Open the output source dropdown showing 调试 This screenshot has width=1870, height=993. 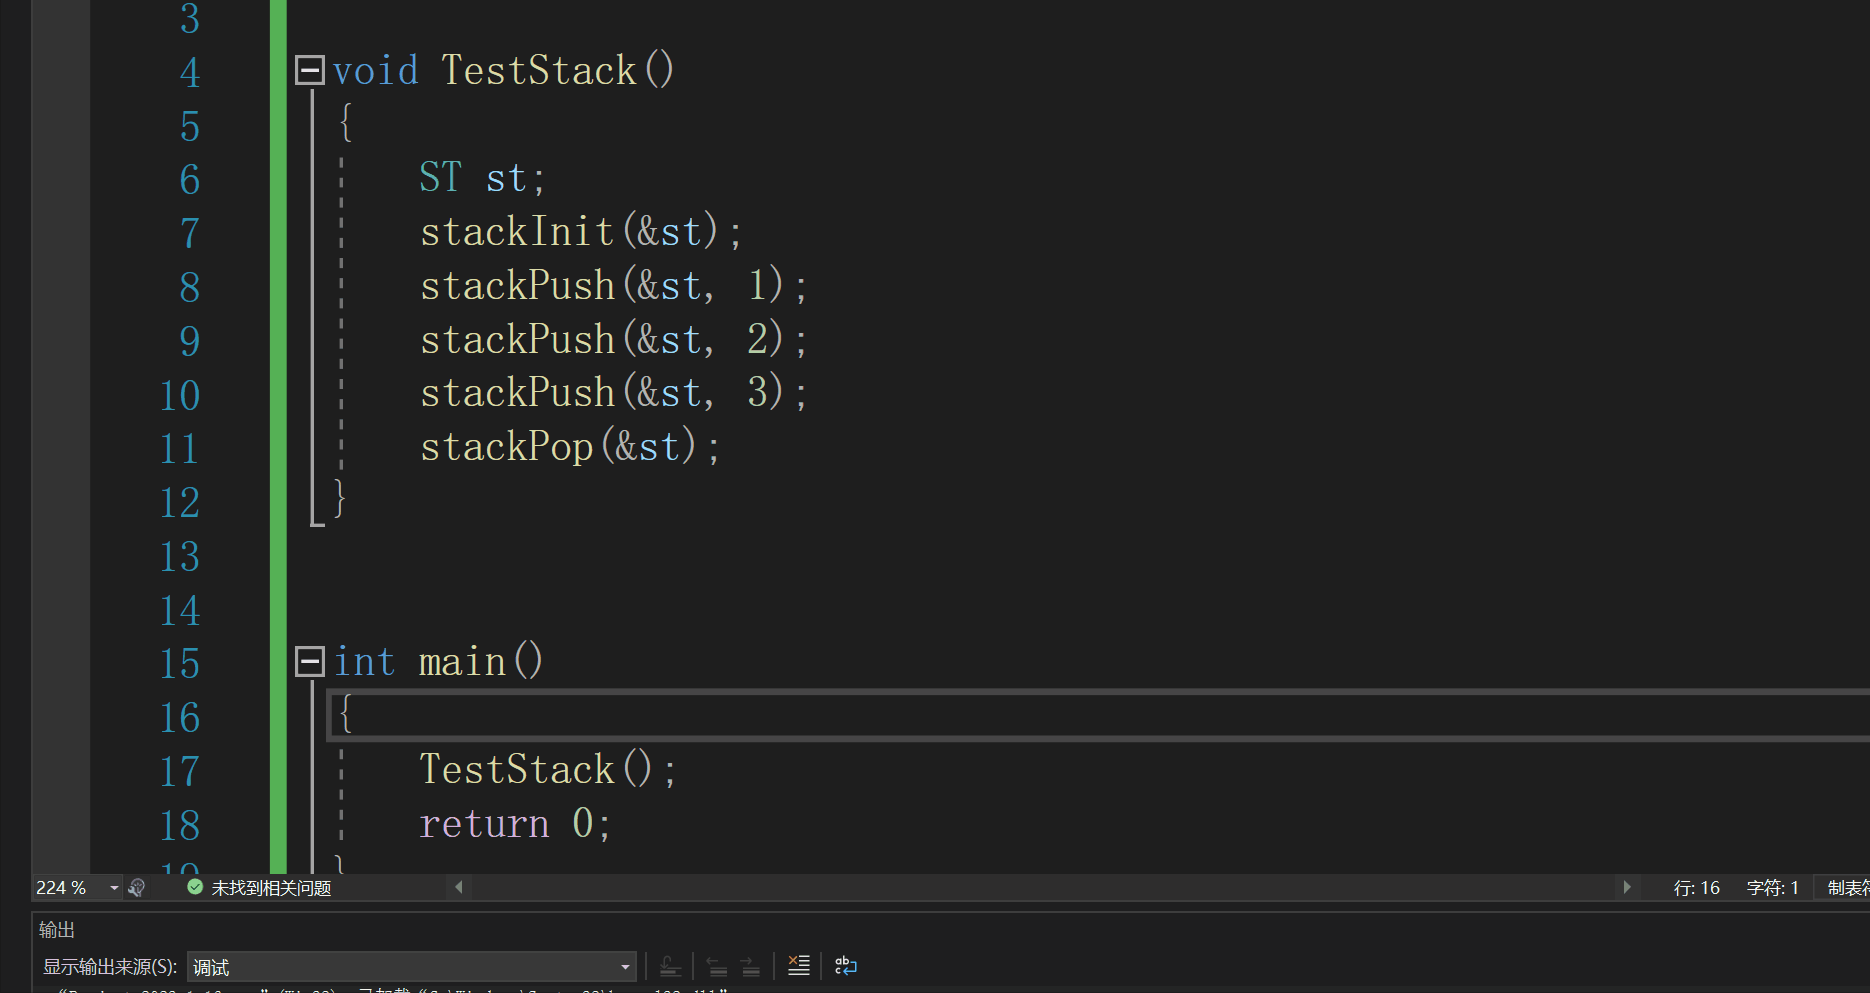tap(411, 967)
